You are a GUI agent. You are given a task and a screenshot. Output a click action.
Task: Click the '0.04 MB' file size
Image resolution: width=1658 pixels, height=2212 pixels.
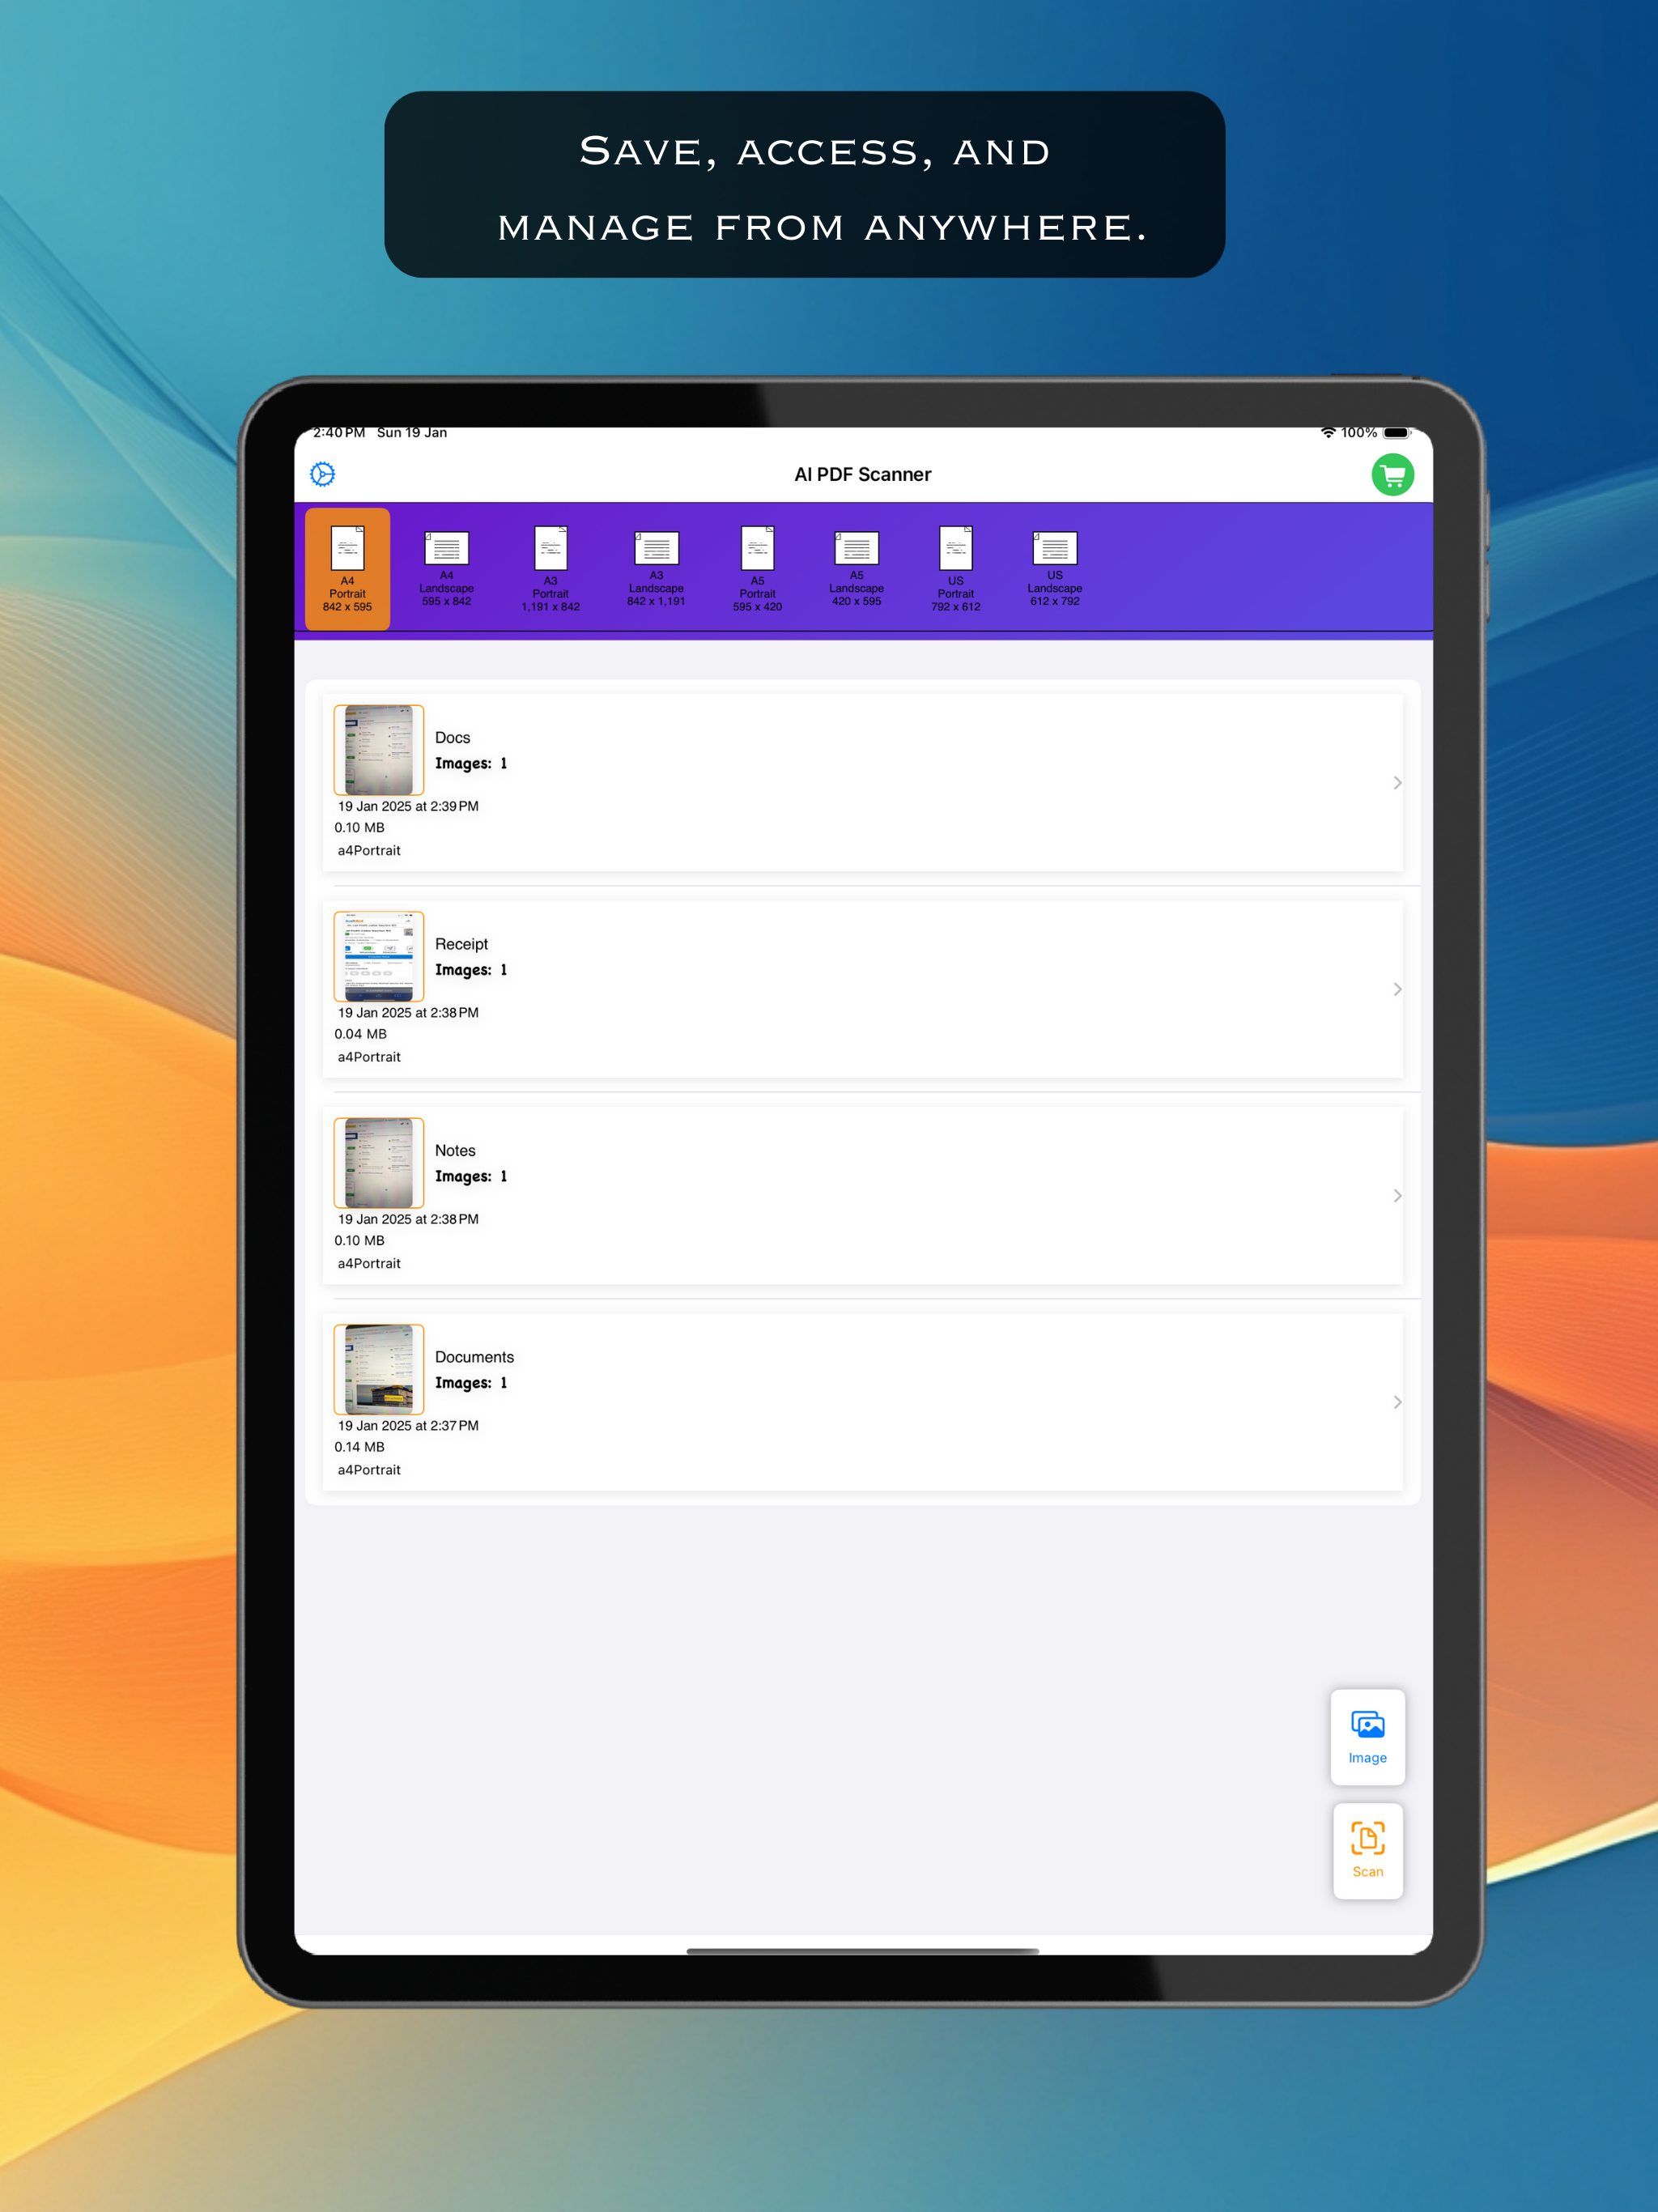point(360,1034)
